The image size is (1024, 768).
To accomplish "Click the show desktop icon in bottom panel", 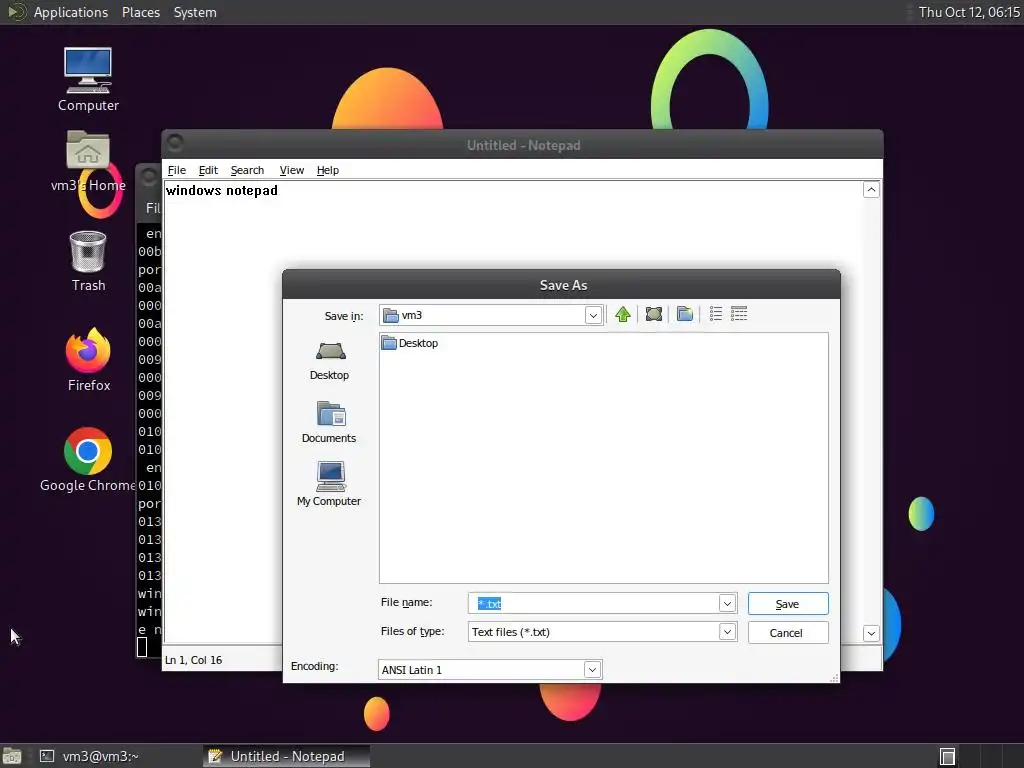I will click(12, 756).
